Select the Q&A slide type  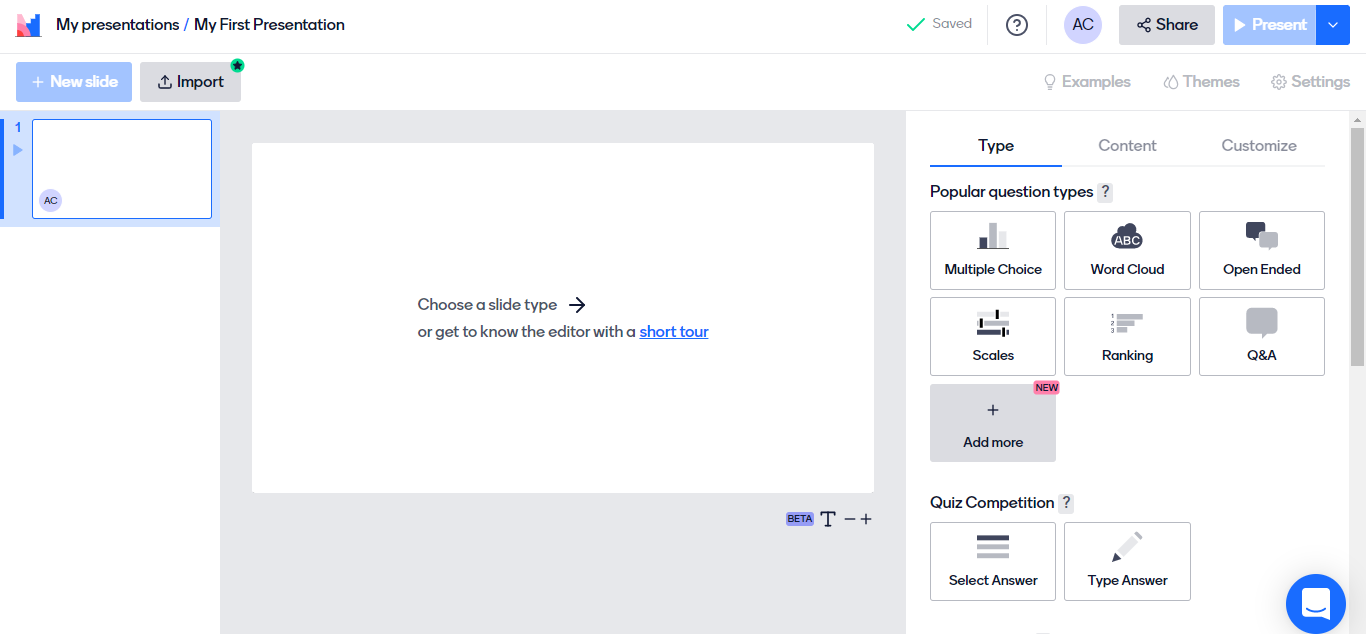1261,336
